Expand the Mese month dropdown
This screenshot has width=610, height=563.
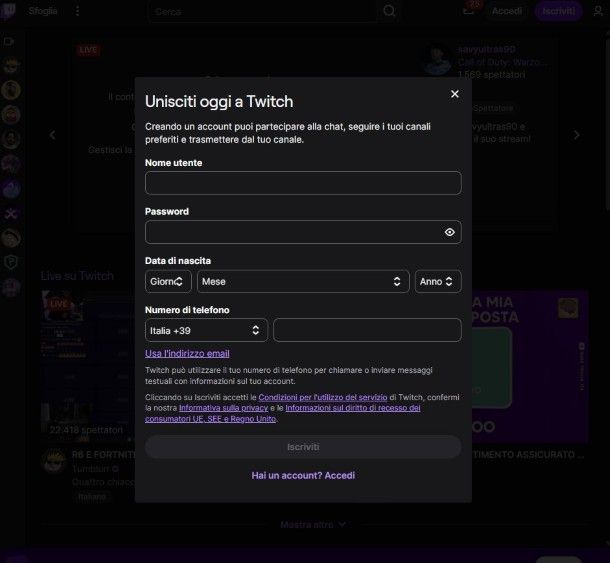303,282
